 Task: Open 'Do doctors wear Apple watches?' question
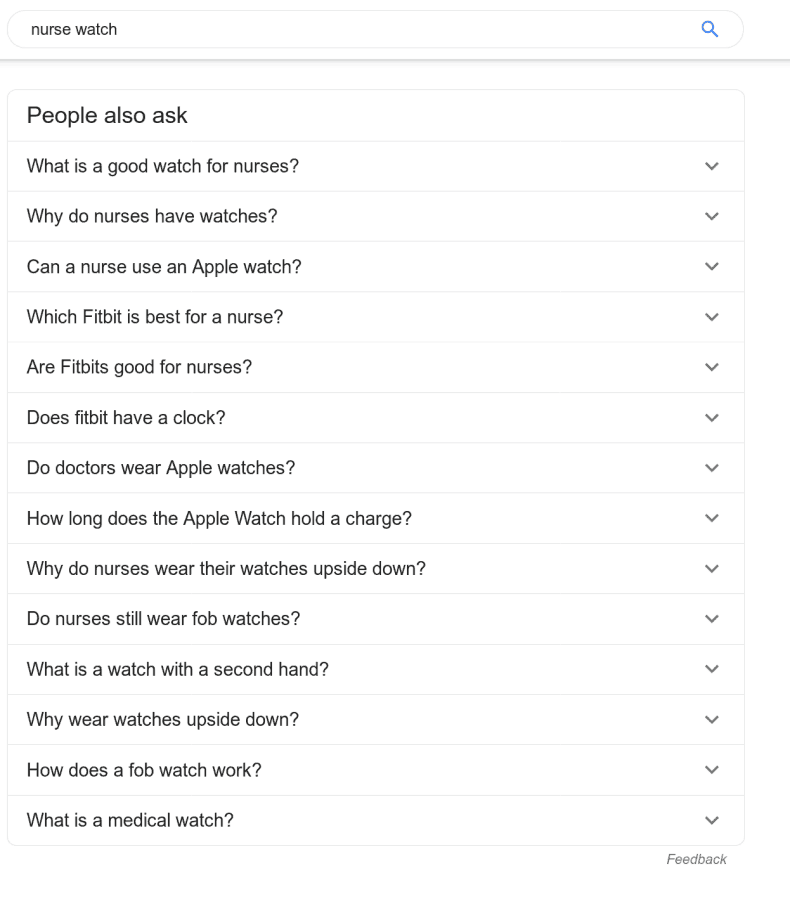[161, 468]
